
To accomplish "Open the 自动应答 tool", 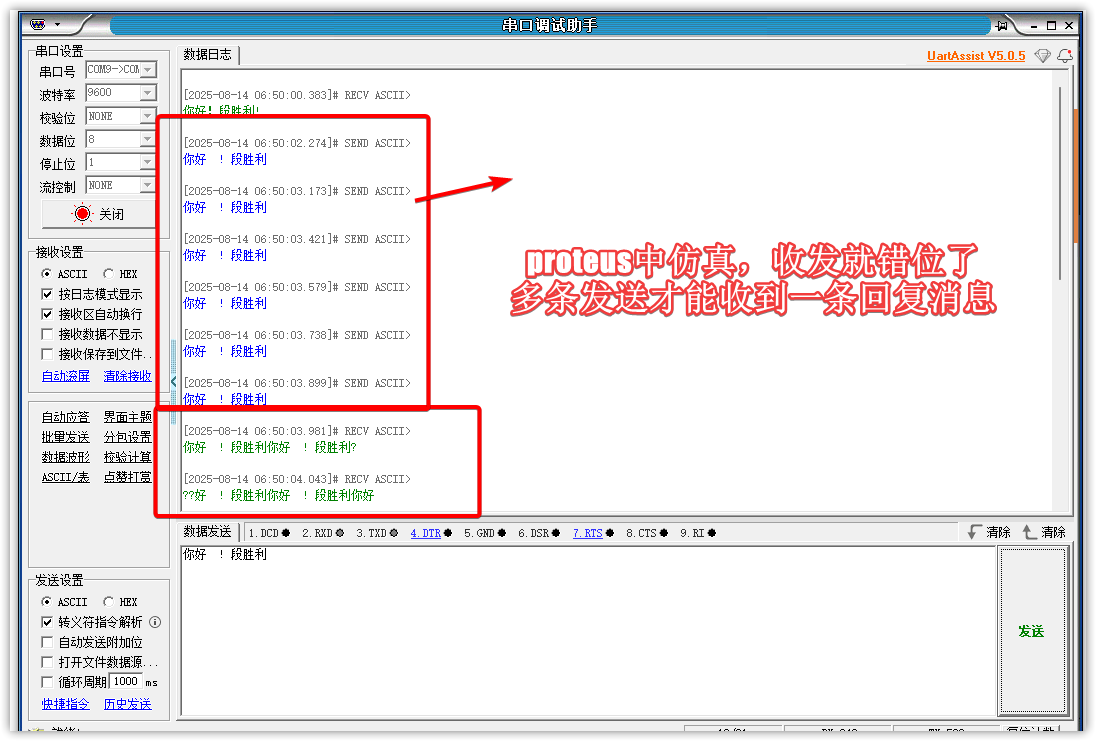I will (66, 417).
